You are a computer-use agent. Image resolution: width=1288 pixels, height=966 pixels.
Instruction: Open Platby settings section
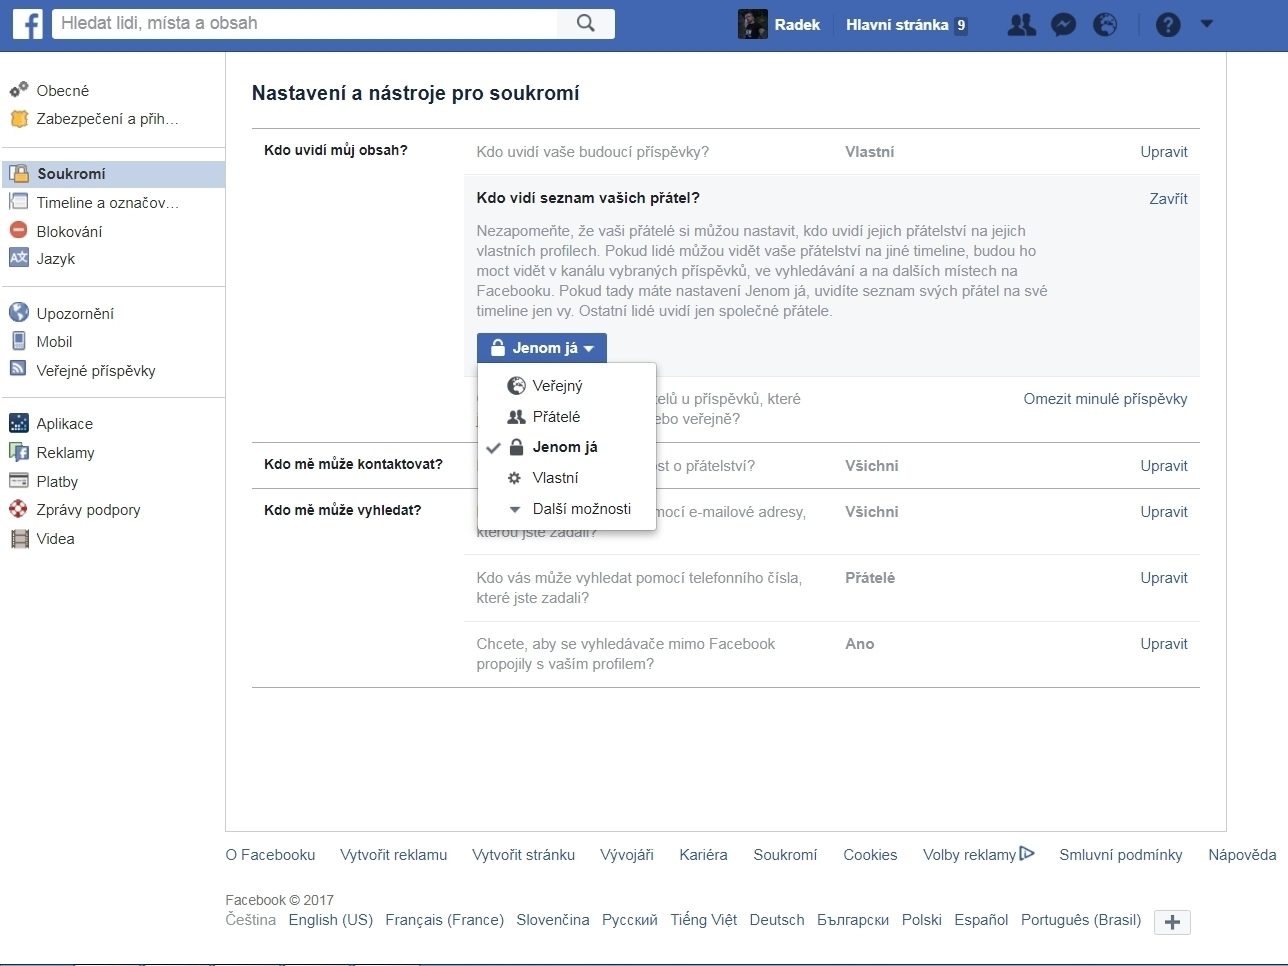(x=57, y=481)
